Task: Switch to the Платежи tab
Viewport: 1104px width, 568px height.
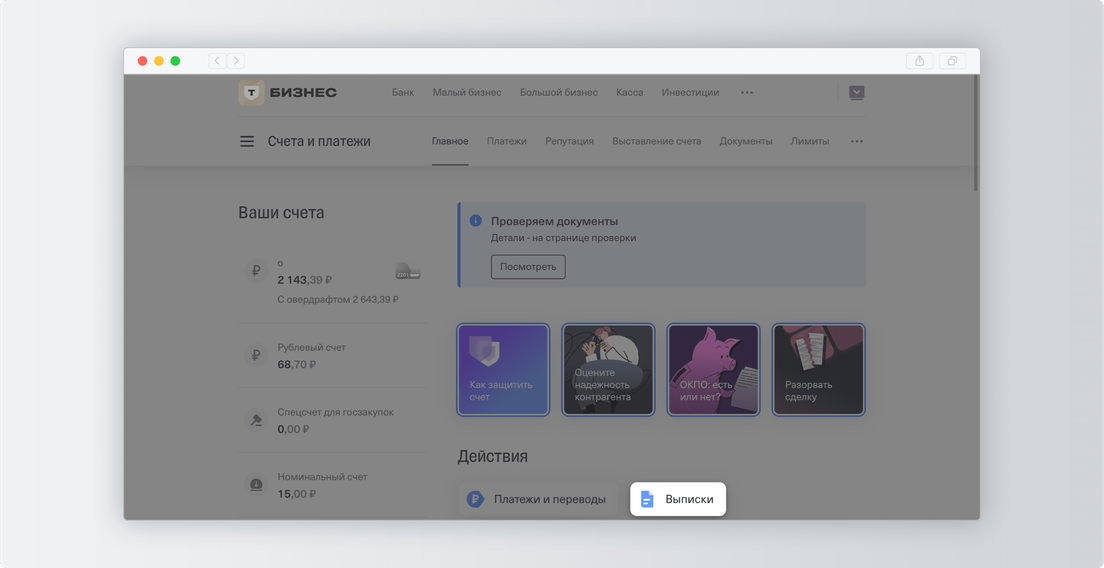Action: click(506, 141)
